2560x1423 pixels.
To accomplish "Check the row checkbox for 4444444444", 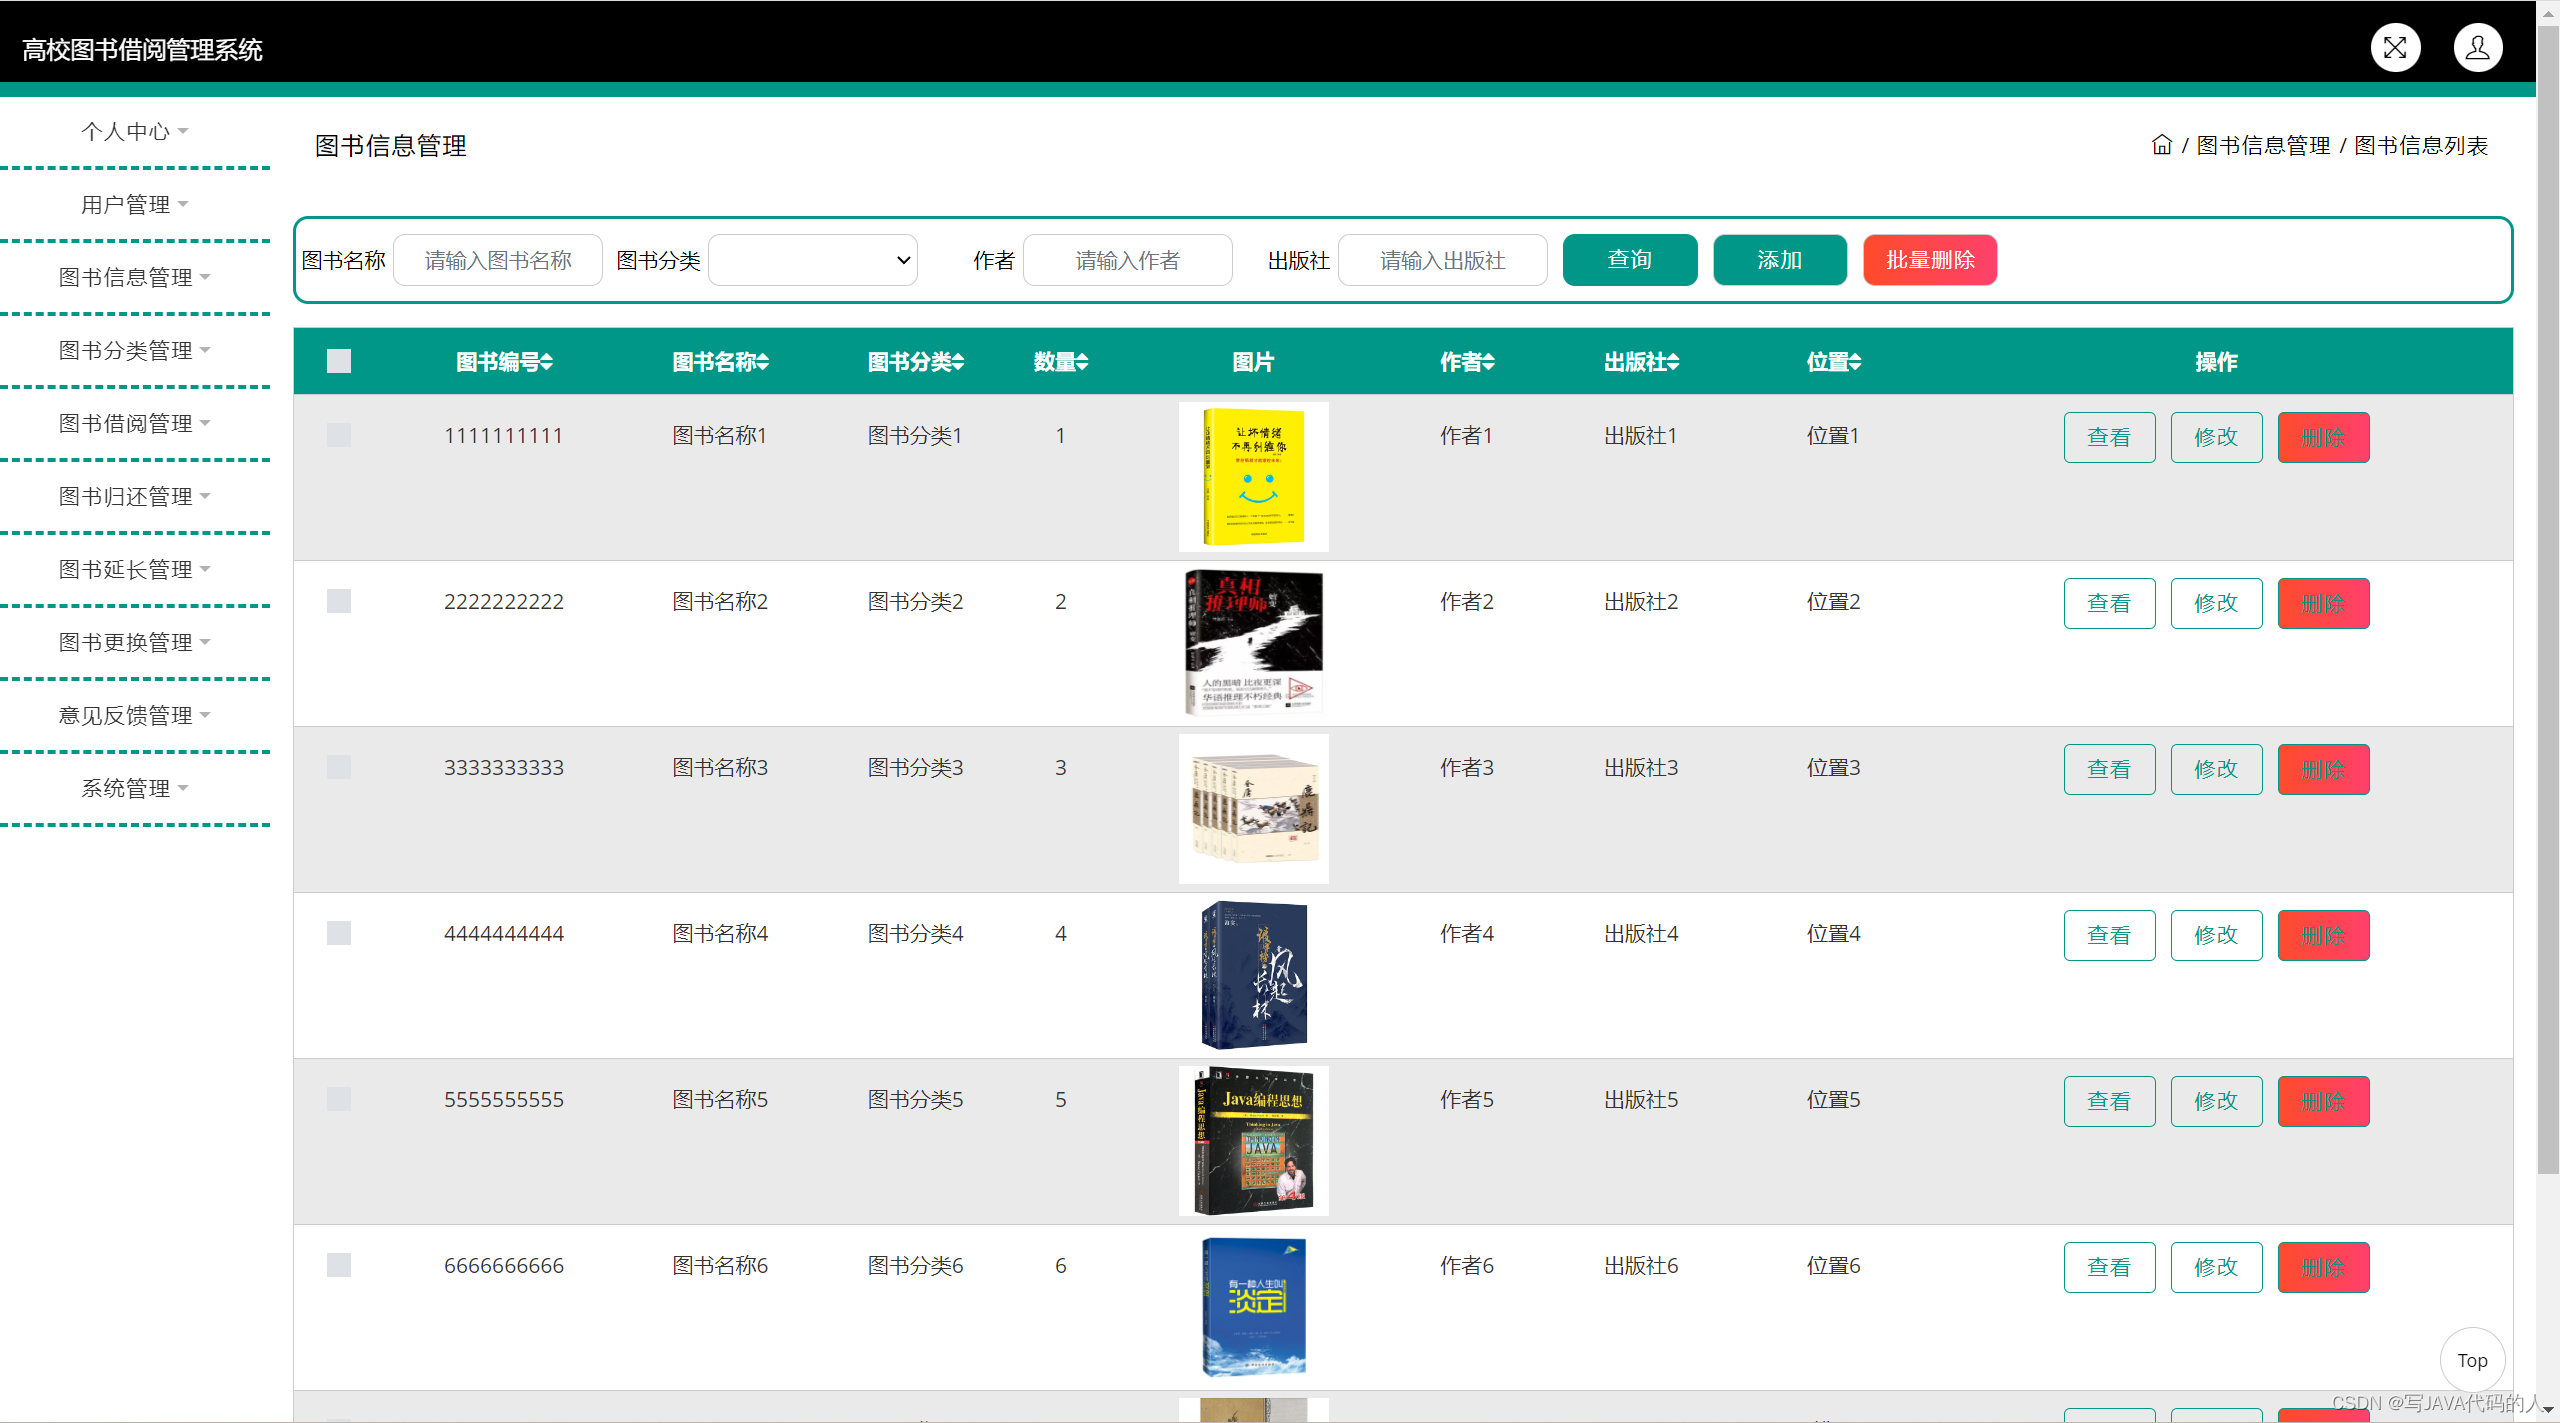I will click(339, 933).
